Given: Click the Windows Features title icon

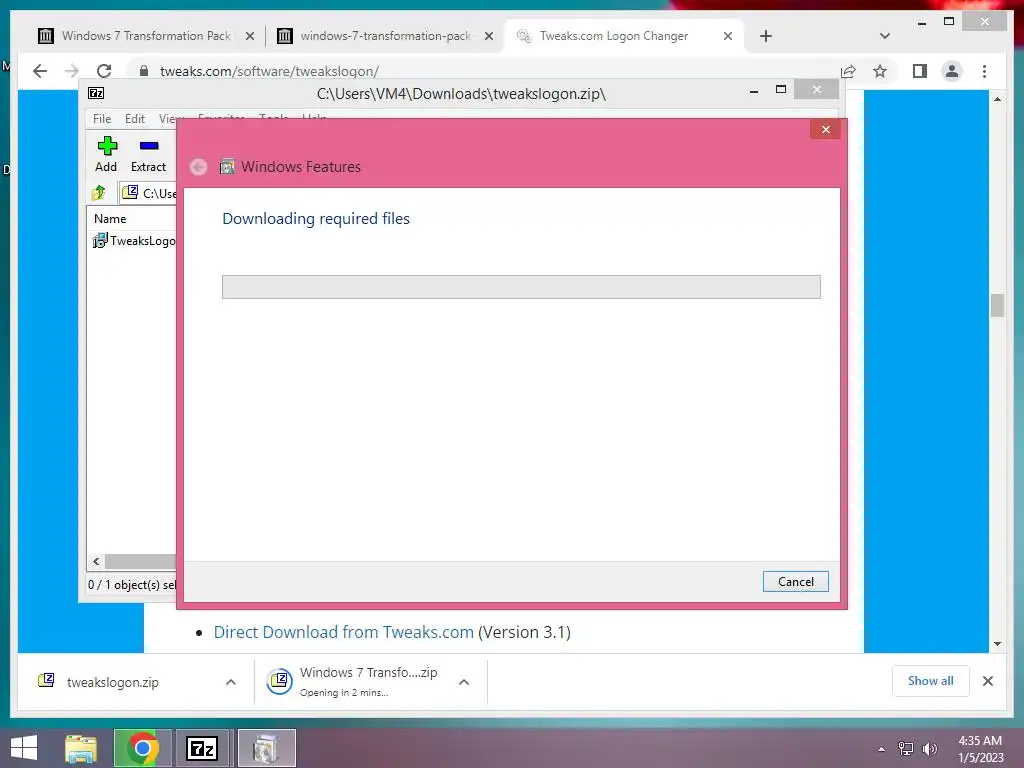Looking at the screenshot, I should [x=227, y=167].
